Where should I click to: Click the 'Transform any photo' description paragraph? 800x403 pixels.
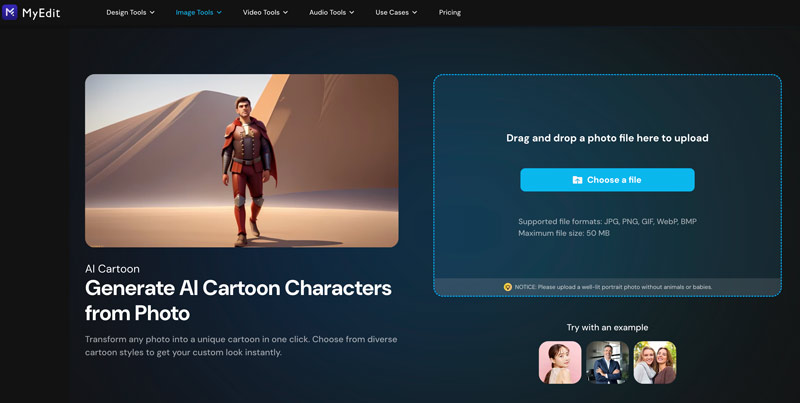(x=241, y=346)
